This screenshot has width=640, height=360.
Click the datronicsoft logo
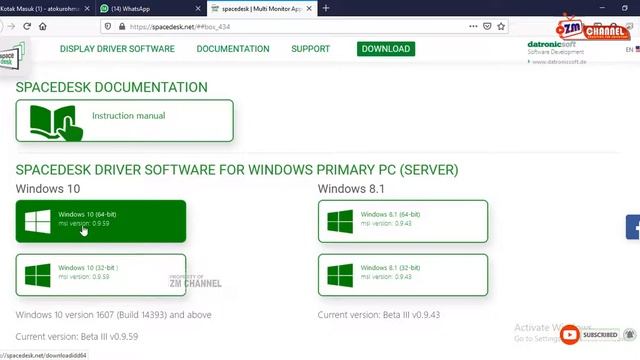point(552,44)
